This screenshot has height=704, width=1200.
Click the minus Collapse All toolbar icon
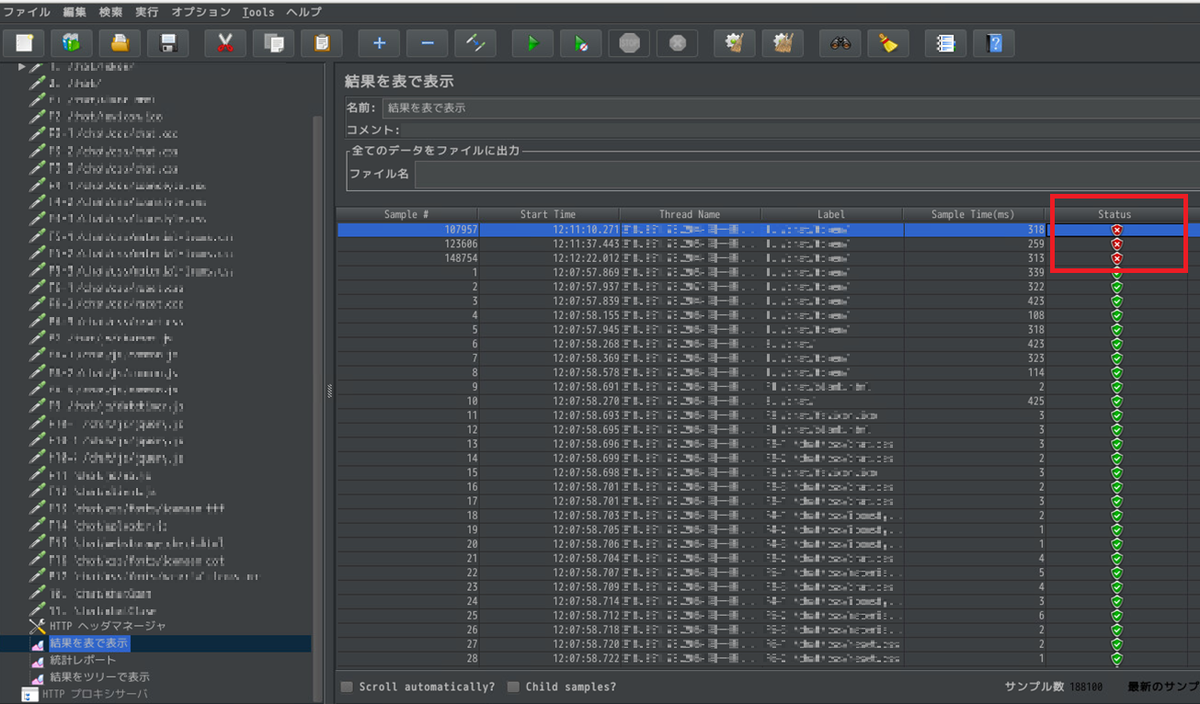point(427,43)
